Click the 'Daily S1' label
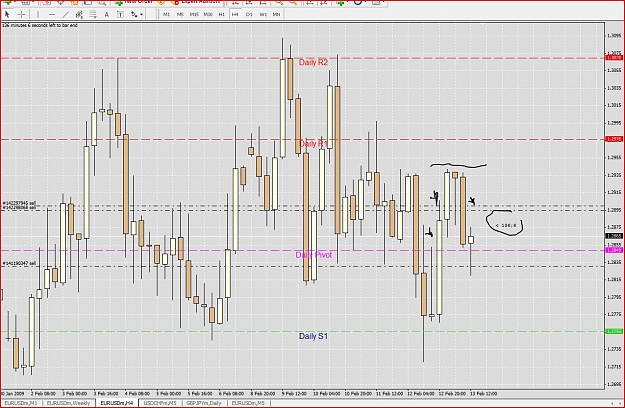 313,336
